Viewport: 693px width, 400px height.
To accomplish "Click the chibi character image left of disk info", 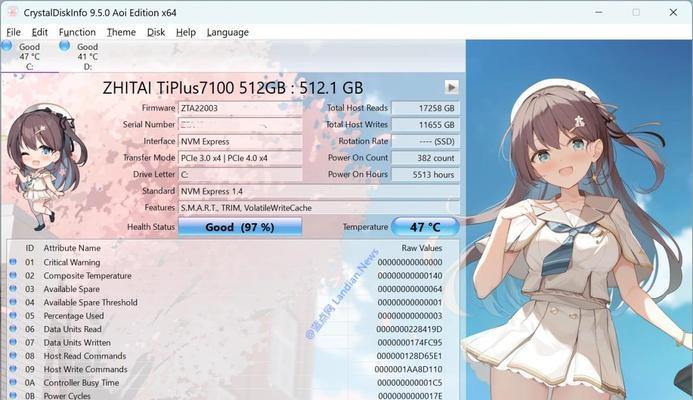I will pyautogui.click(x=46, y=168).
